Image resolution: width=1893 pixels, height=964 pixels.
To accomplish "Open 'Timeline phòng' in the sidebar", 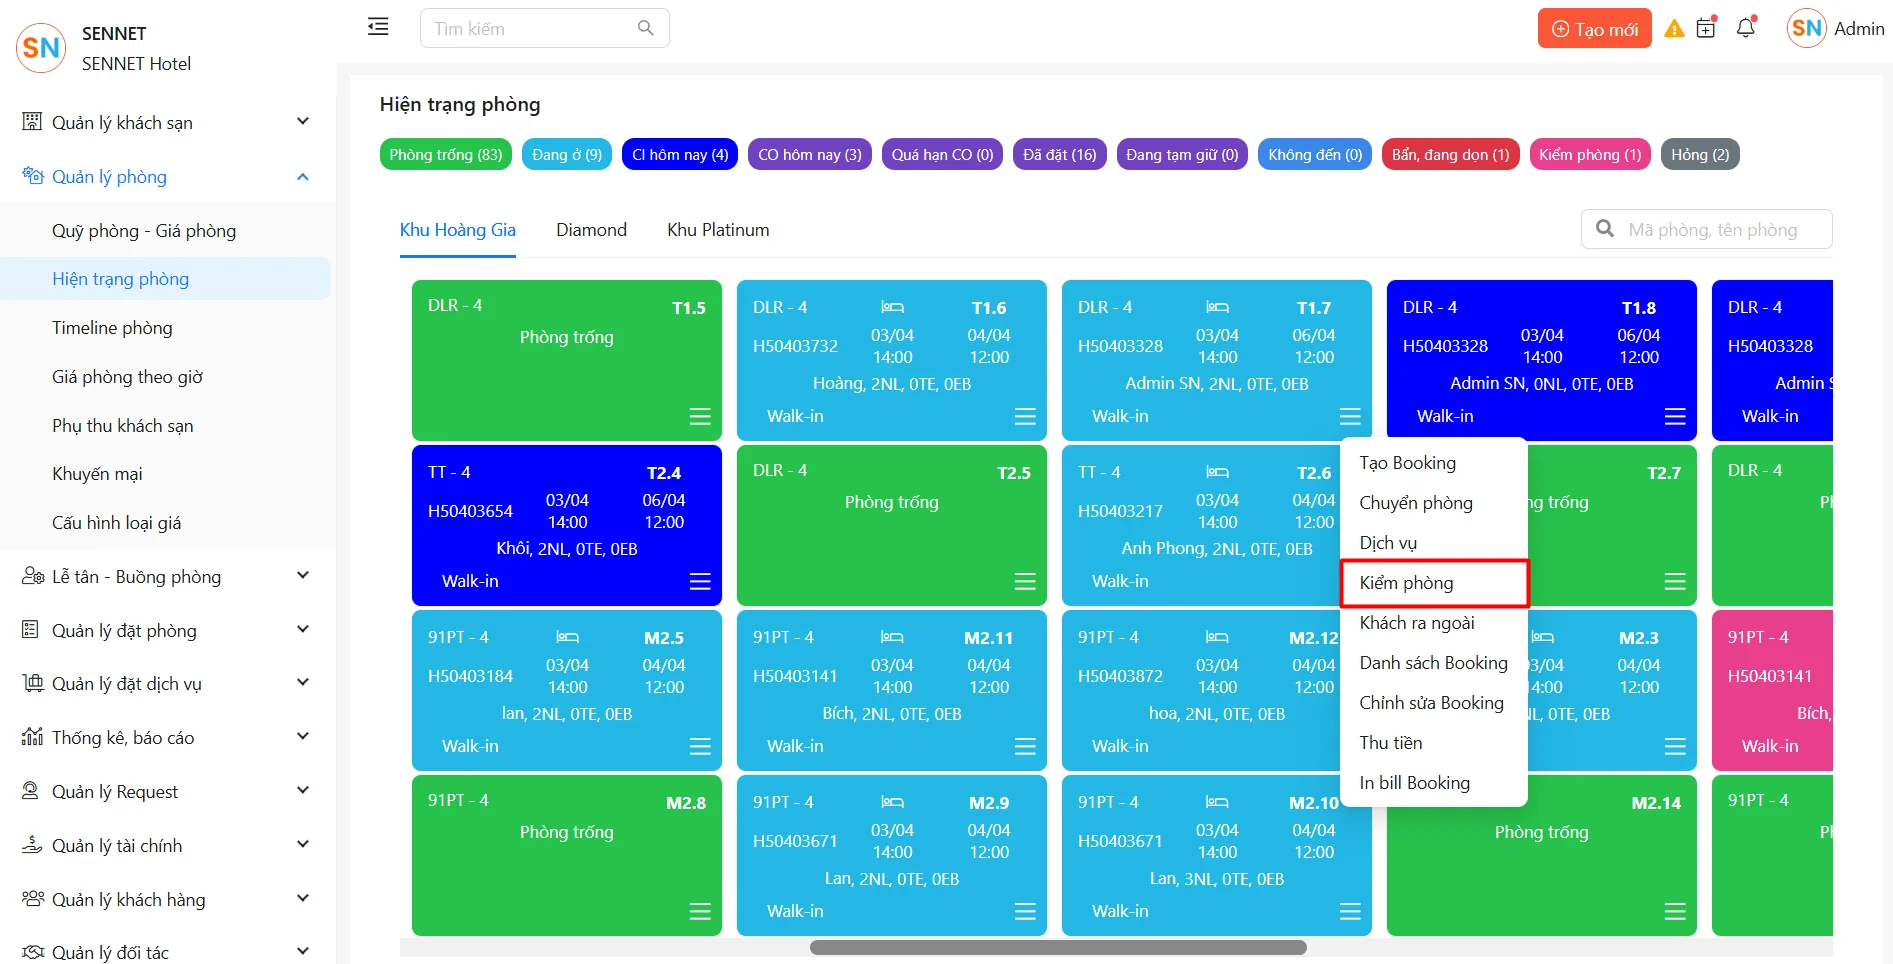I will (x=112, y=328).
